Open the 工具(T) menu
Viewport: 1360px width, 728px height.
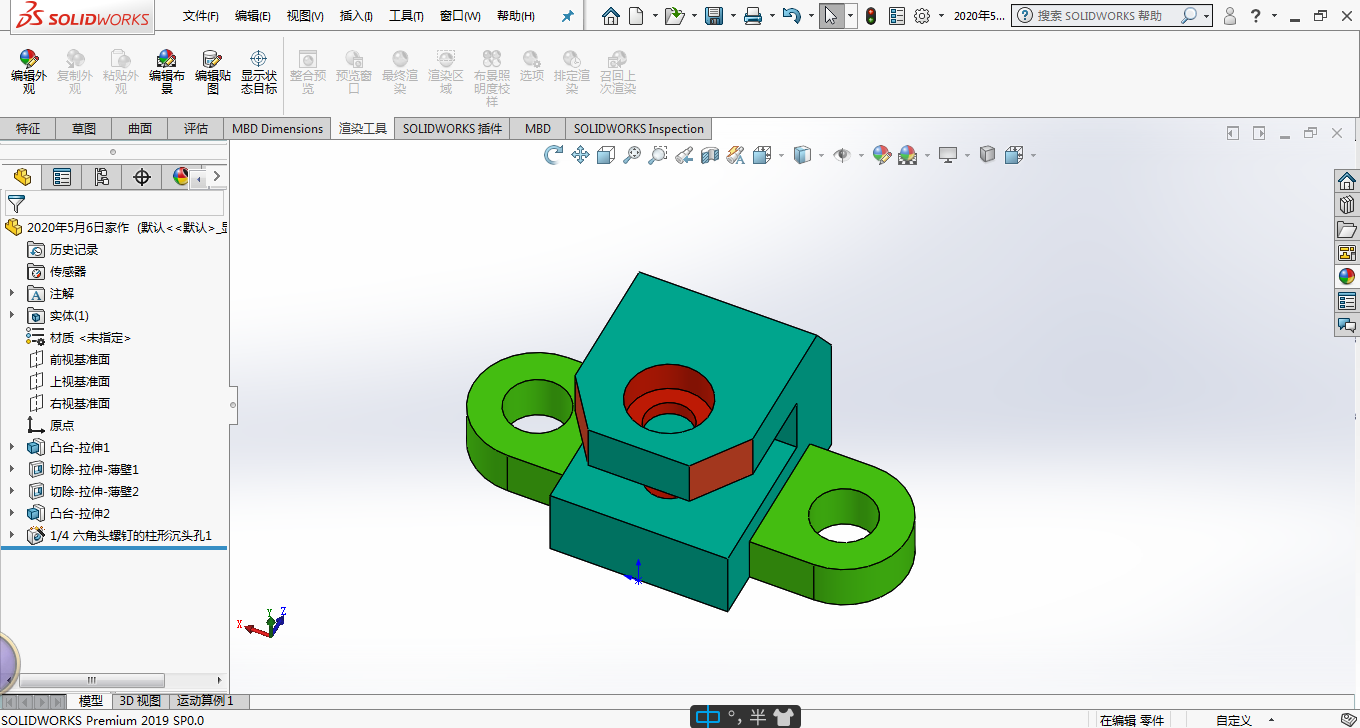tap(405, 16)
